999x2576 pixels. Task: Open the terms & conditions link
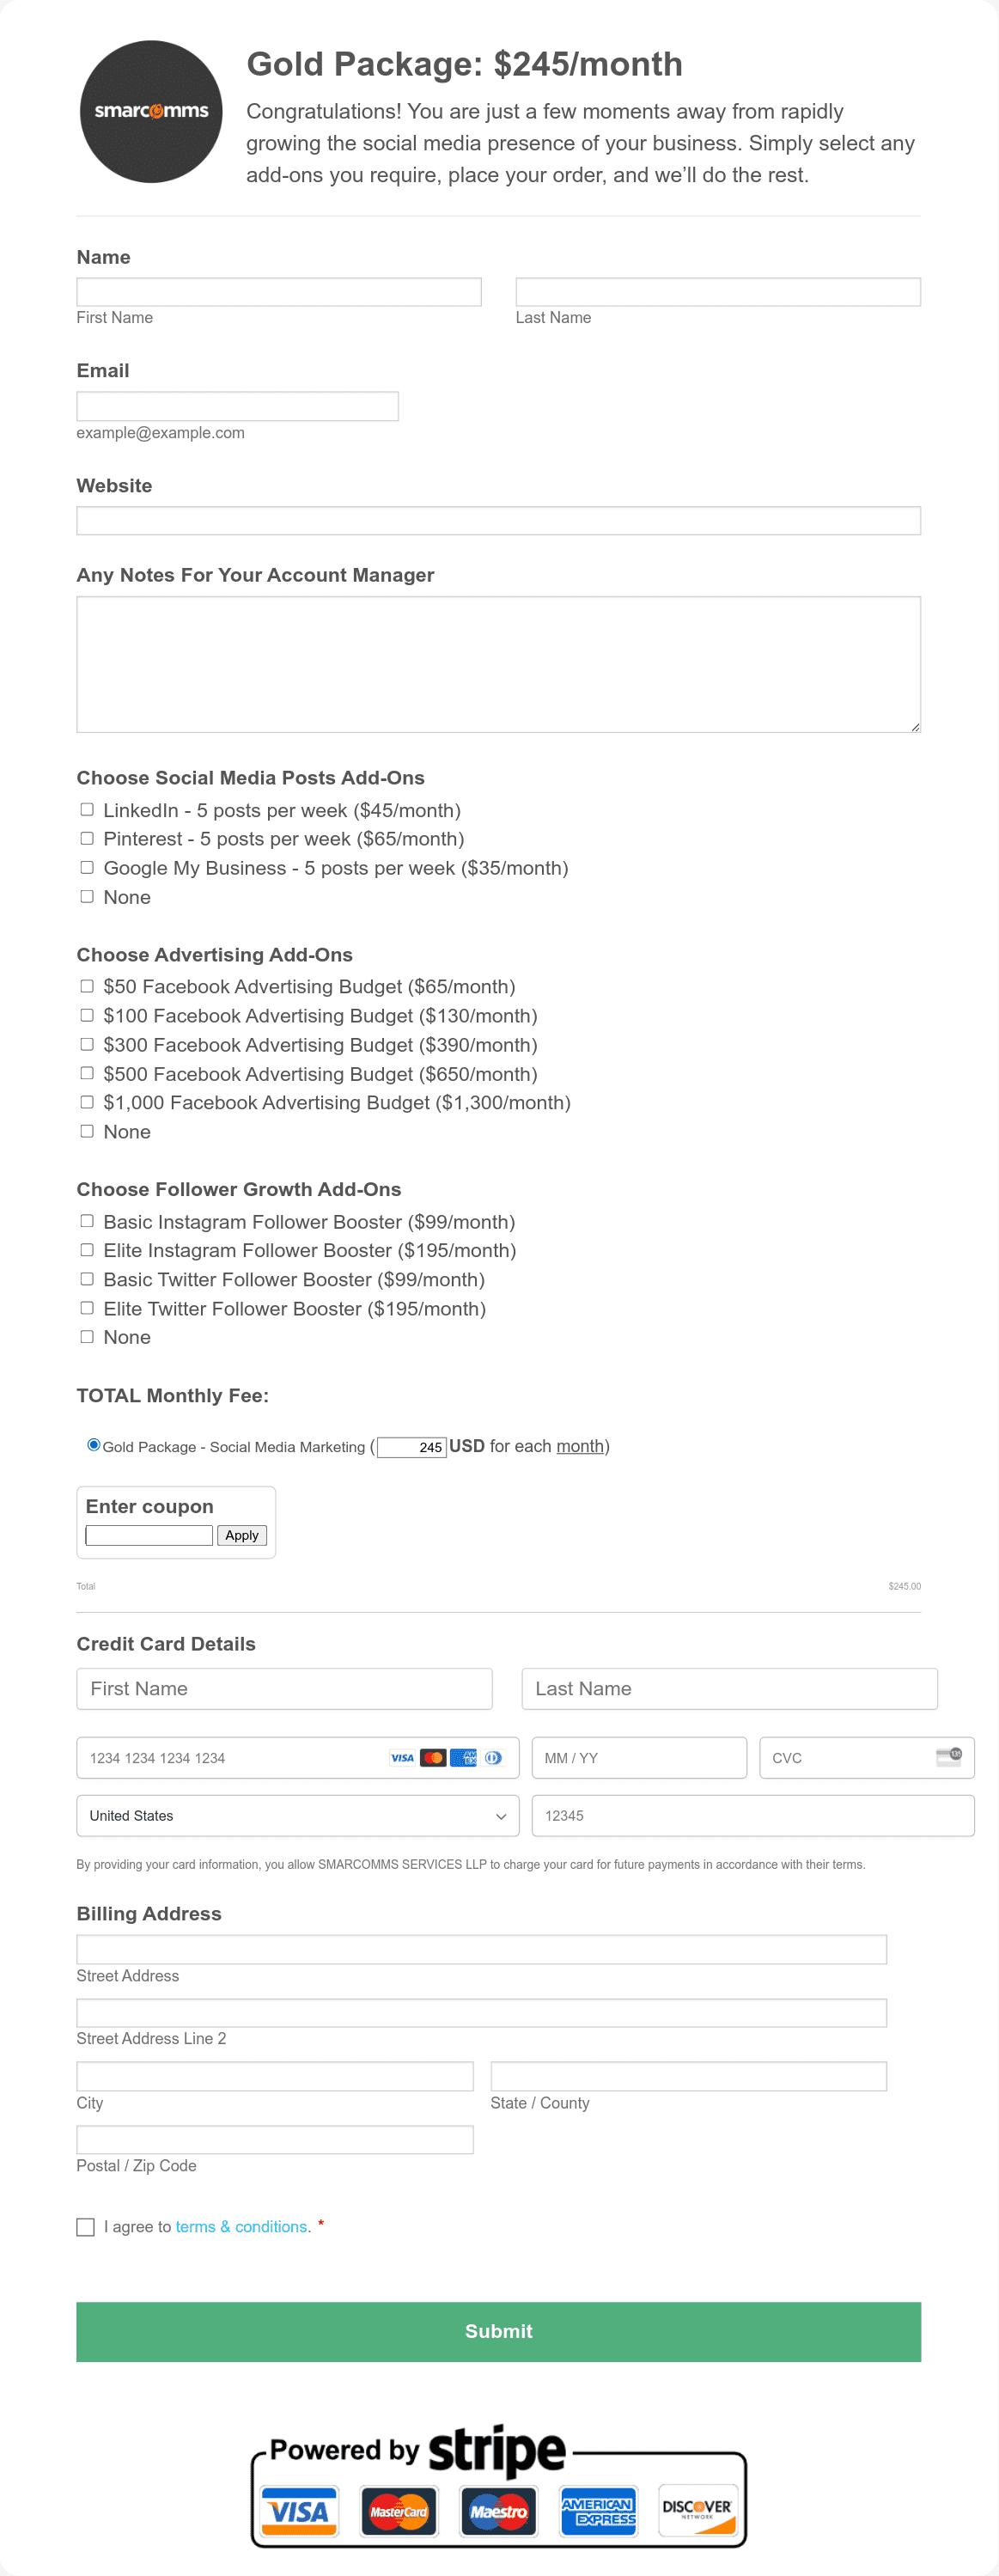coord(241,2227)
